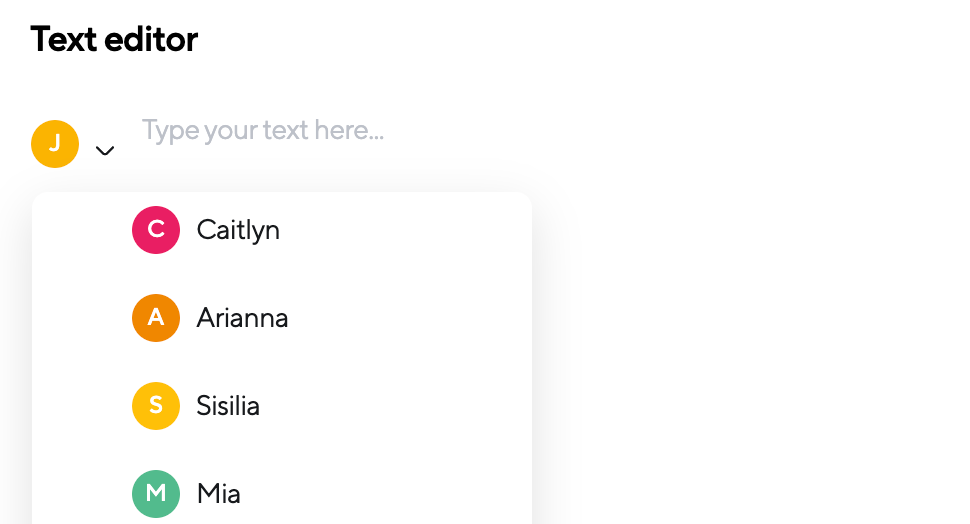Screen dimensions: 970x524
Task: Collapse the user dropdown chevron arrow
Action: tap(104, 151)
